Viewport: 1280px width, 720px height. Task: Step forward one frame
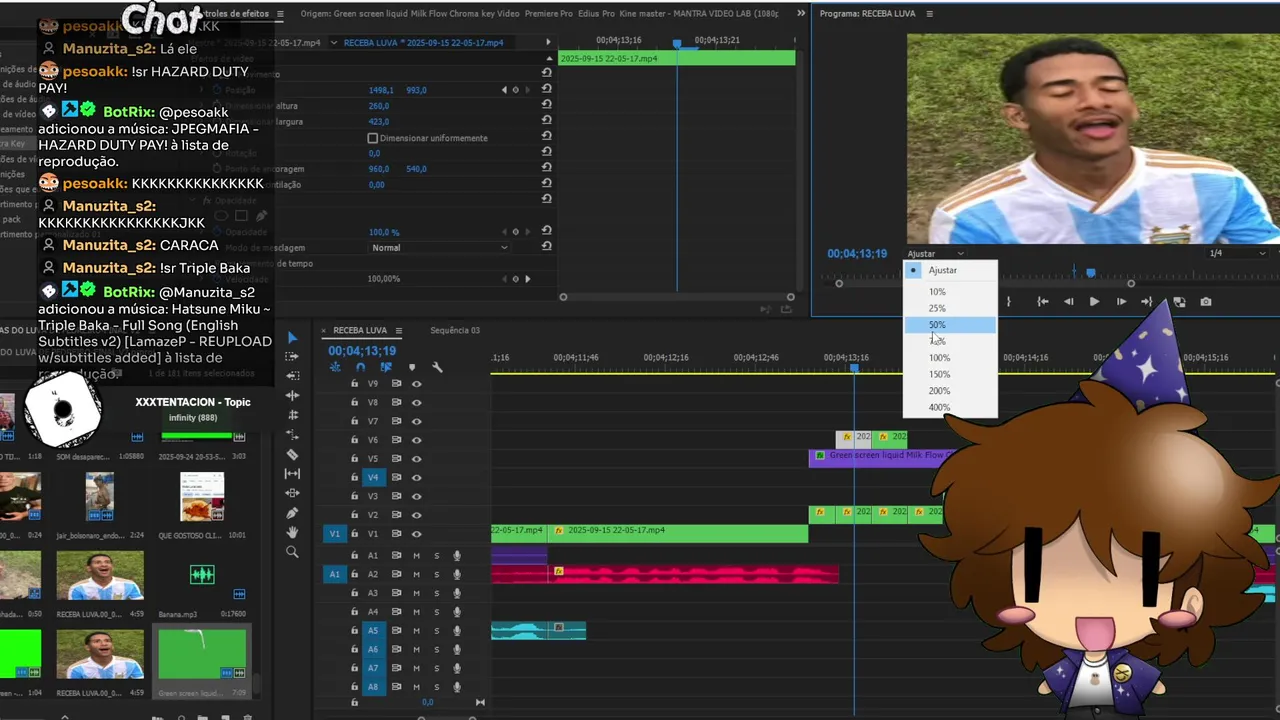pos(1121,301)
